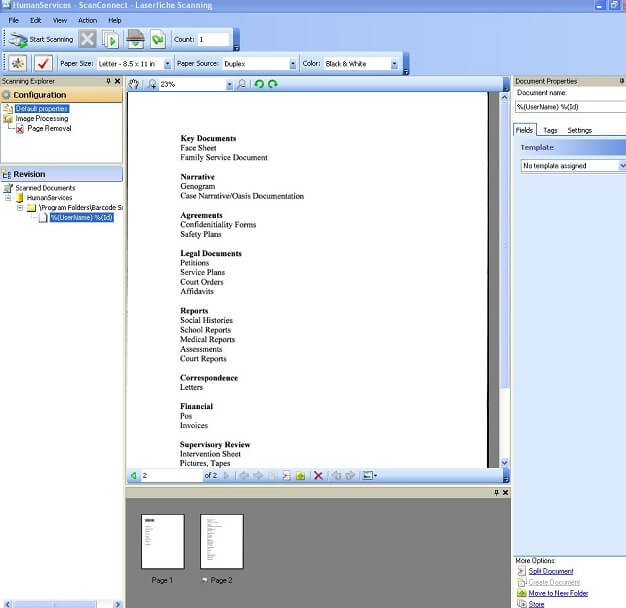Click the red checkmark toggle button
Screen dimensions: 626x608
43,63
